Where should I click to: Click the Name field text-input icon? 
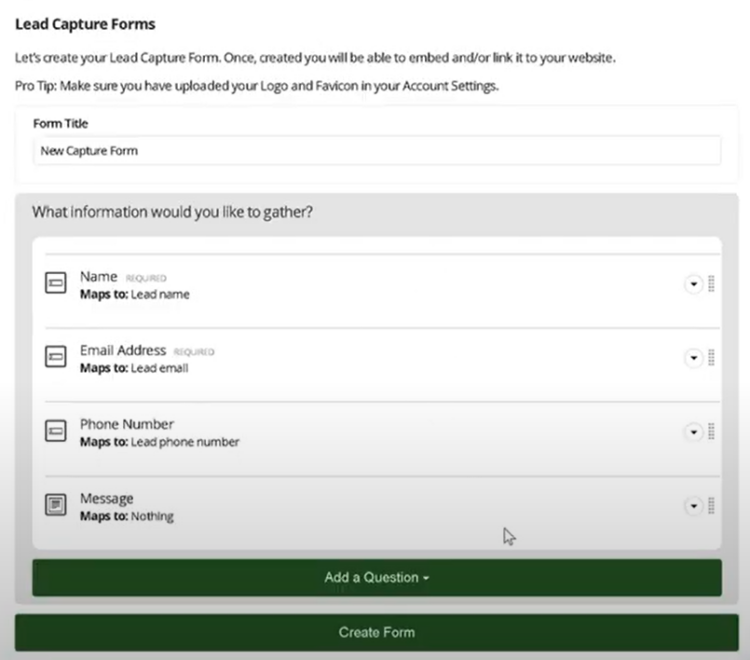click(55, 283)
